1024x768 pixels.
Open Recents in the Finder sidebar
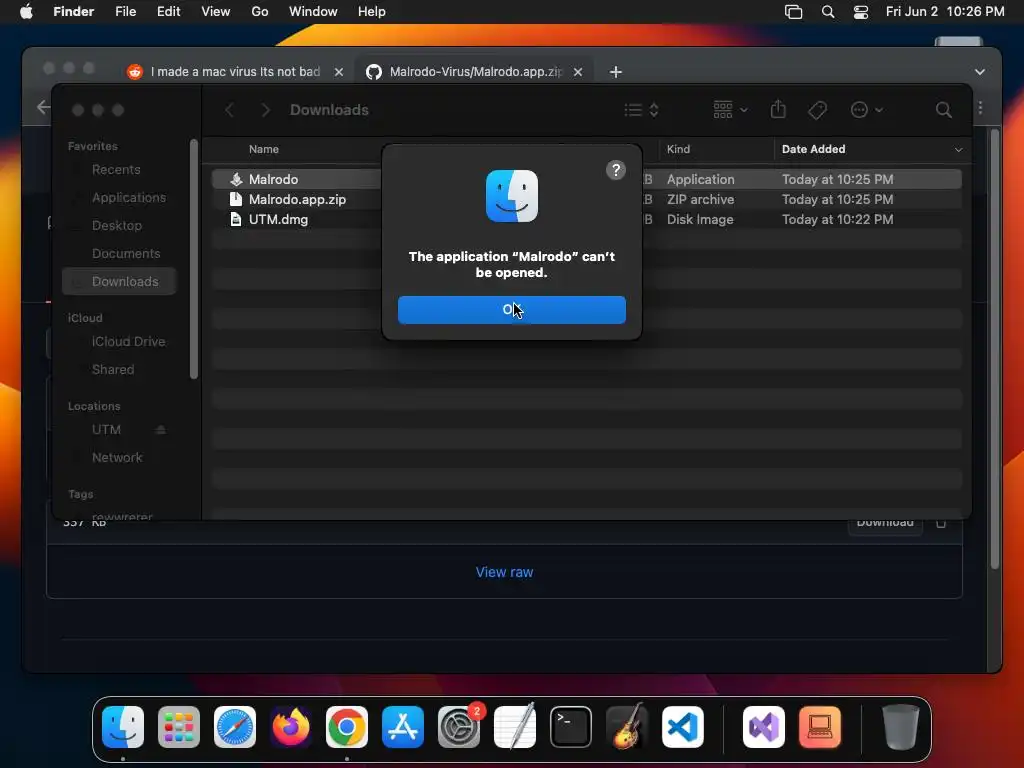(116, 170)
